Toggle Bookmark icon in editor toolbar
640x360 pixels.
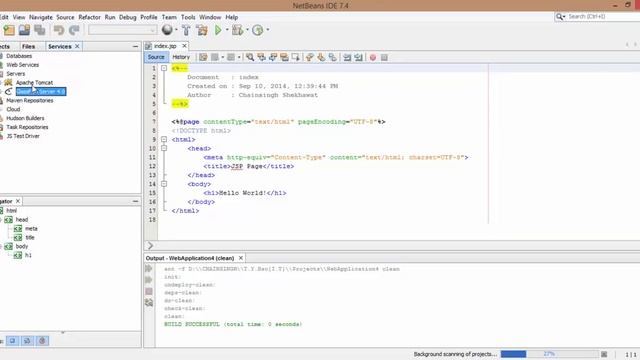tap(333, 58)
